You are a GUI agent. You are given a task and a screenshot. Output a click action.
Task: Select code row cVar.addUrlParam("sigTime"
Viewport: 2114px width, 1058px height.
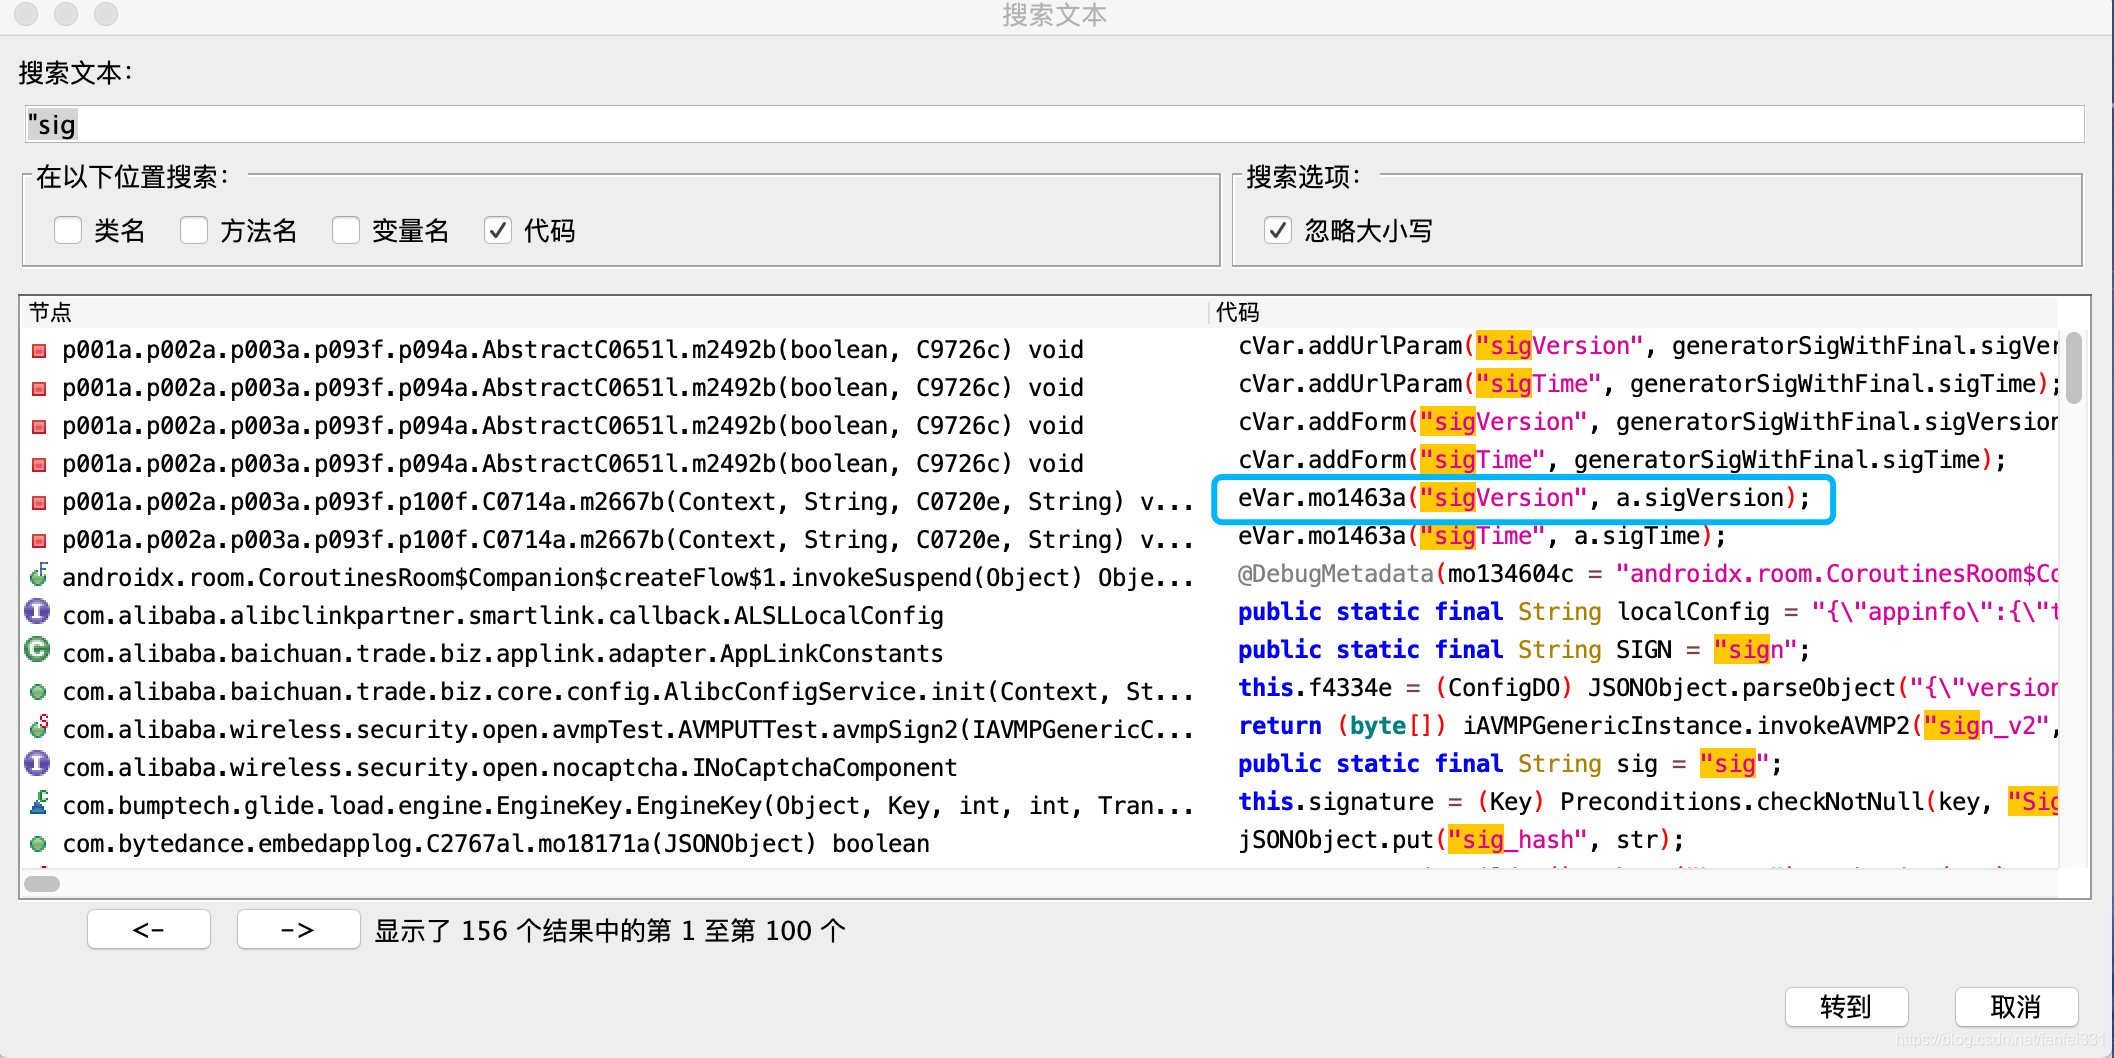click(1647, 384)
